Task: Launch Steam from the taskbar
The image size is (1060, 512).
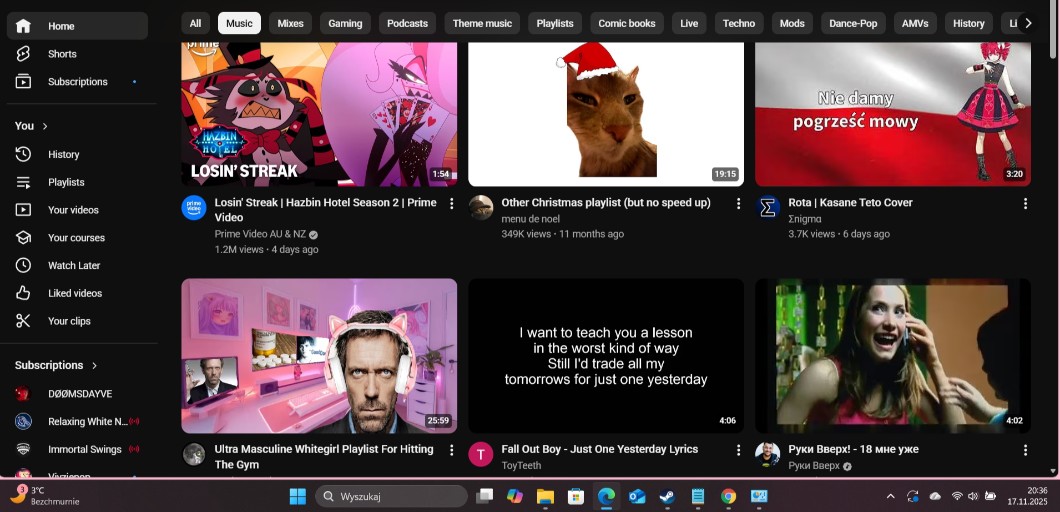Action: [x=667, y=496]
